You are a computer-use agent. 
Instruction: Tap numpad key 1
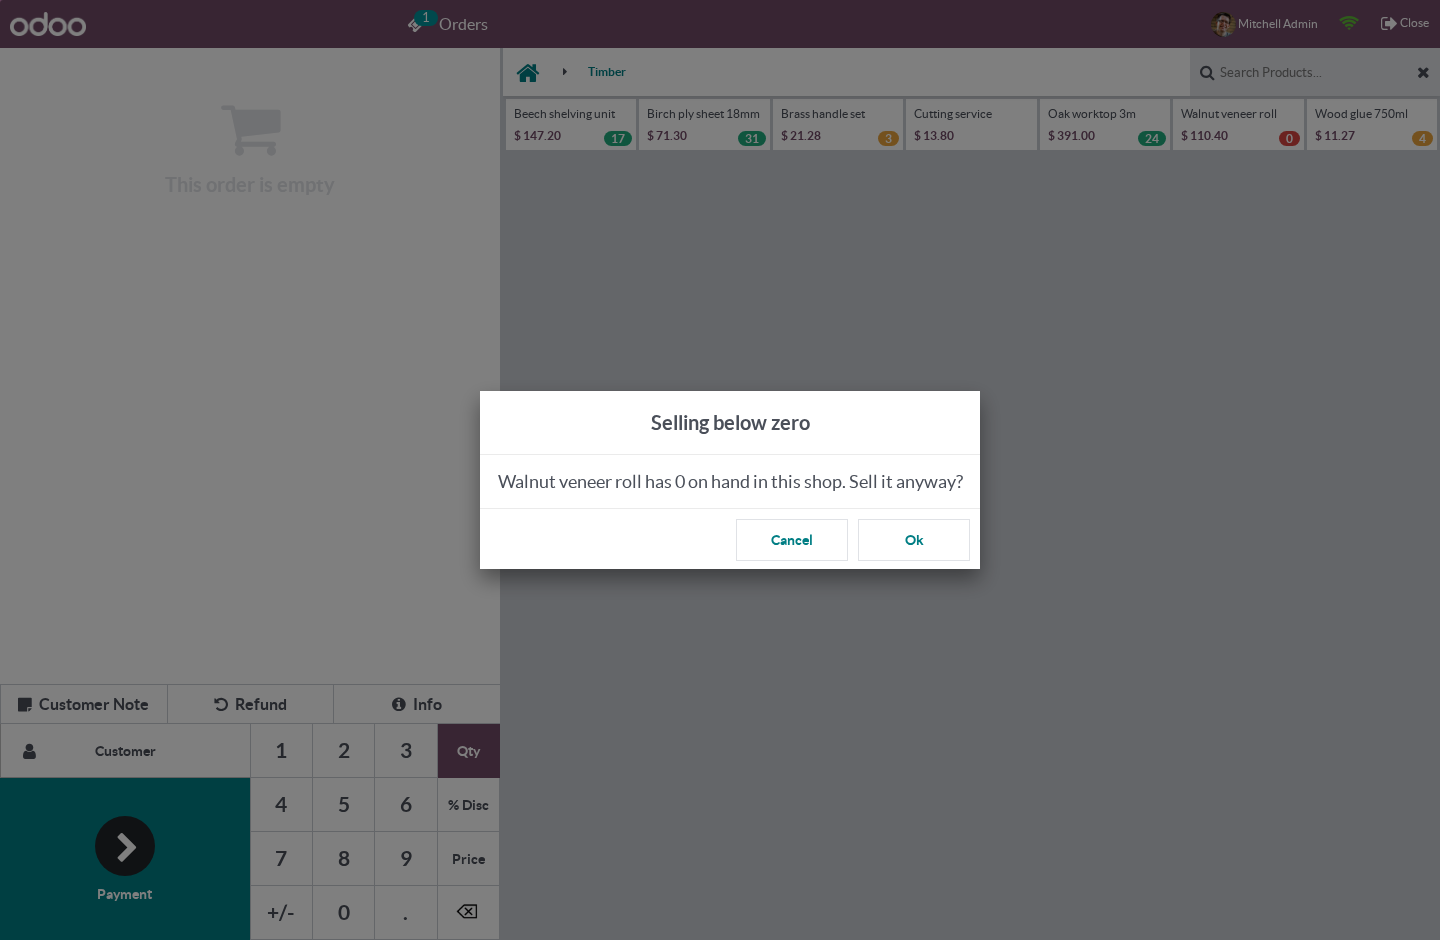[x=281, y=751]
